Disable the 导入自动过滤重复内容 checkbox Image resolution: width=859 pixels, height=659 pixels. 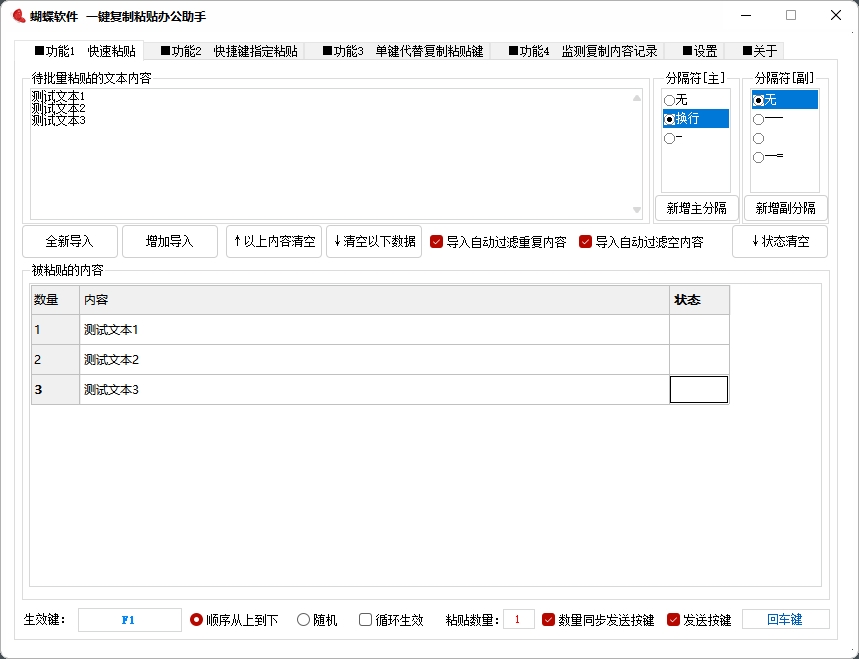click(x=436, y=241)
